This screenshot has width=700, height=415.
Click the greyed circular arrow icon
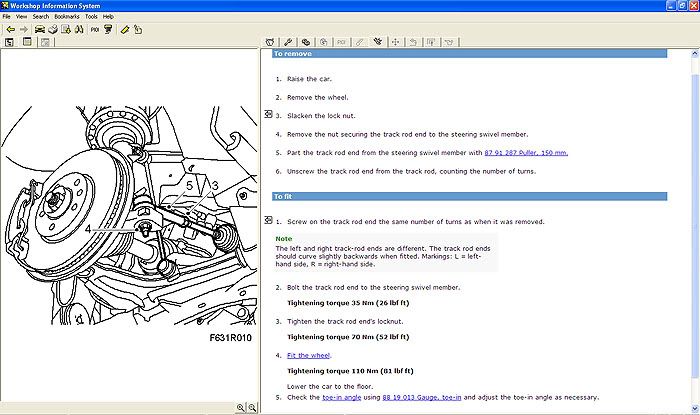(324, 42)
